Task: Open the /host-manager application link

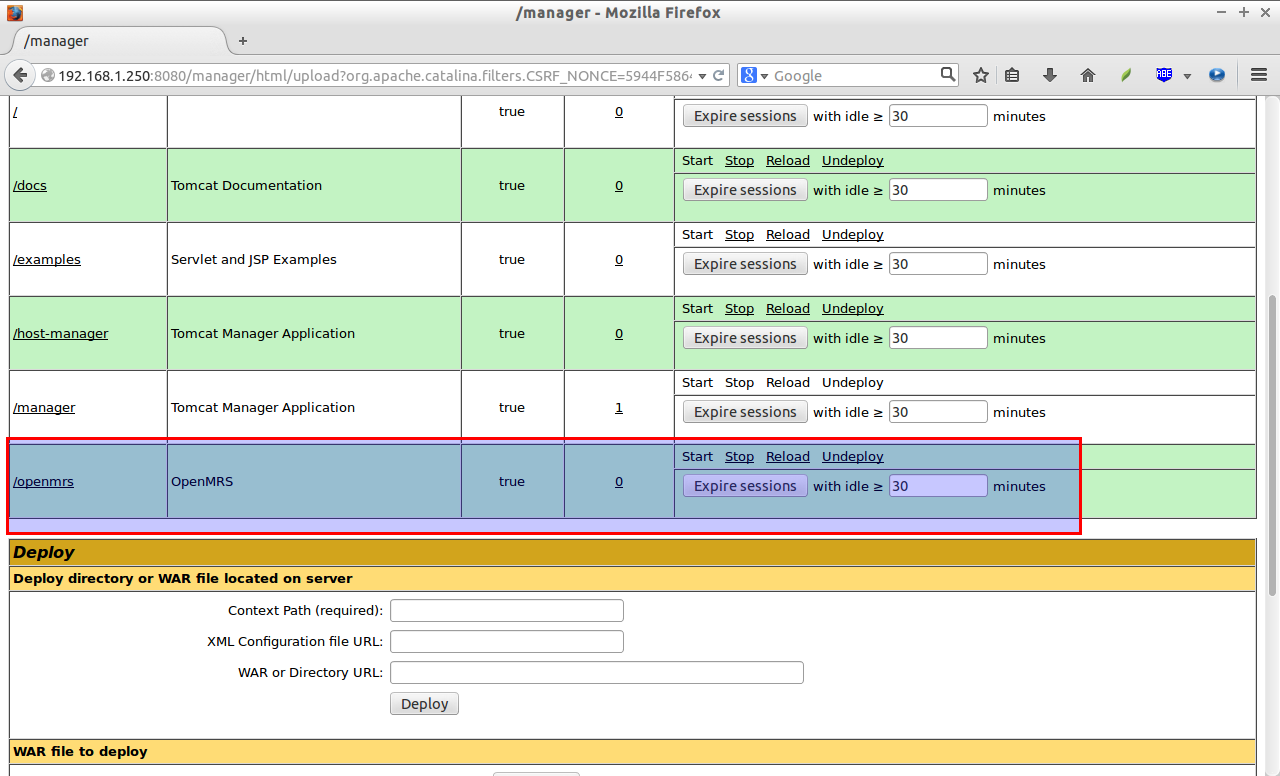Action: [60, 334]
